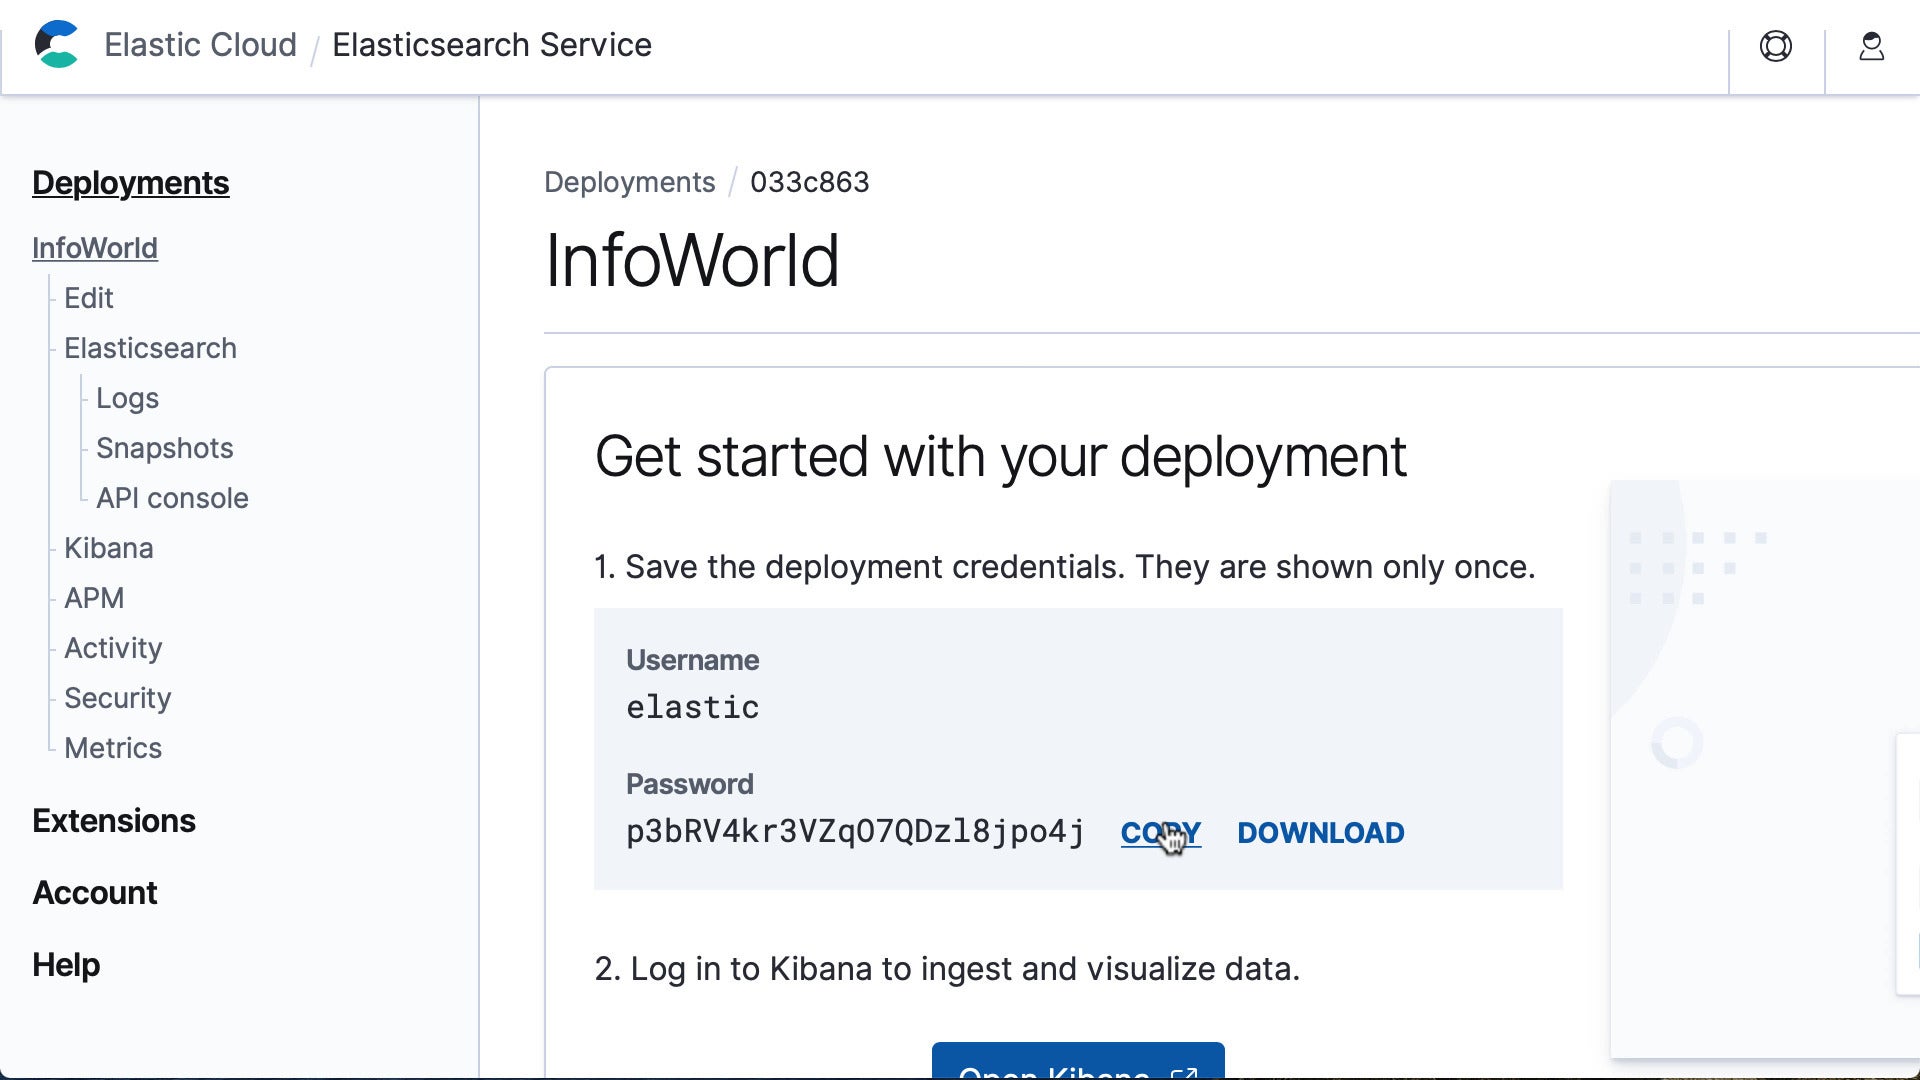Click the InfoWorld page title
This screenshot has width=1920, height=1080.
[692, 261]
